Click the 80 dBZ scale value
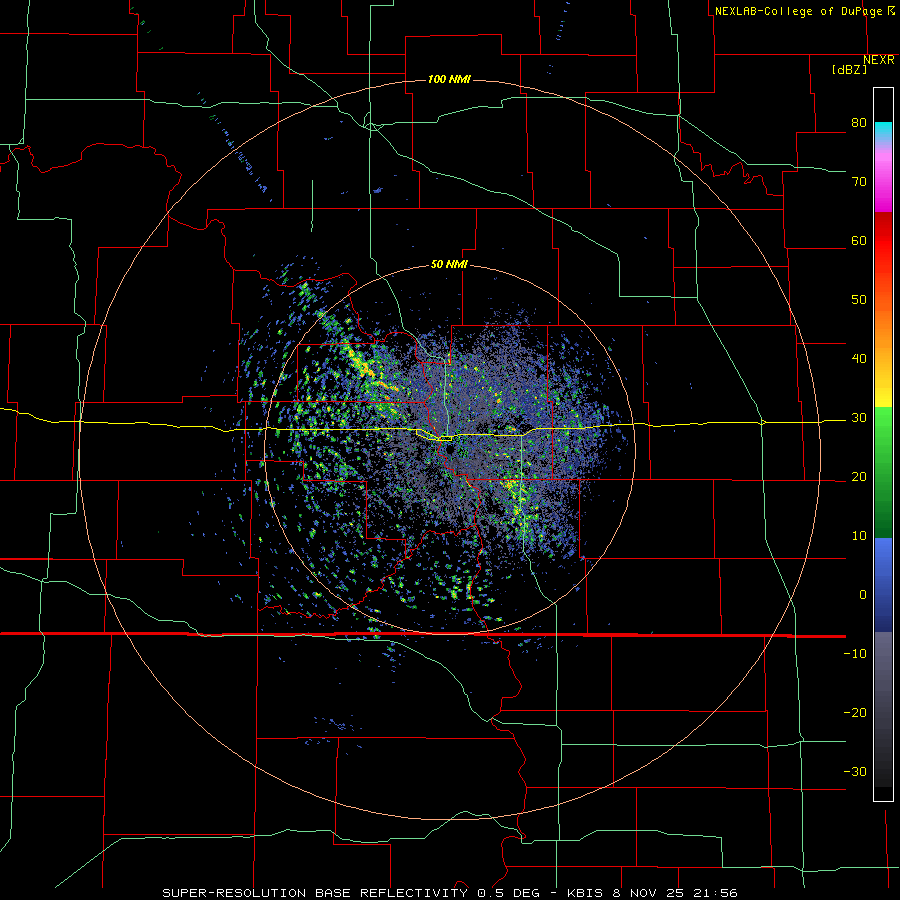The image size is (900, 900). pos(859,123)
